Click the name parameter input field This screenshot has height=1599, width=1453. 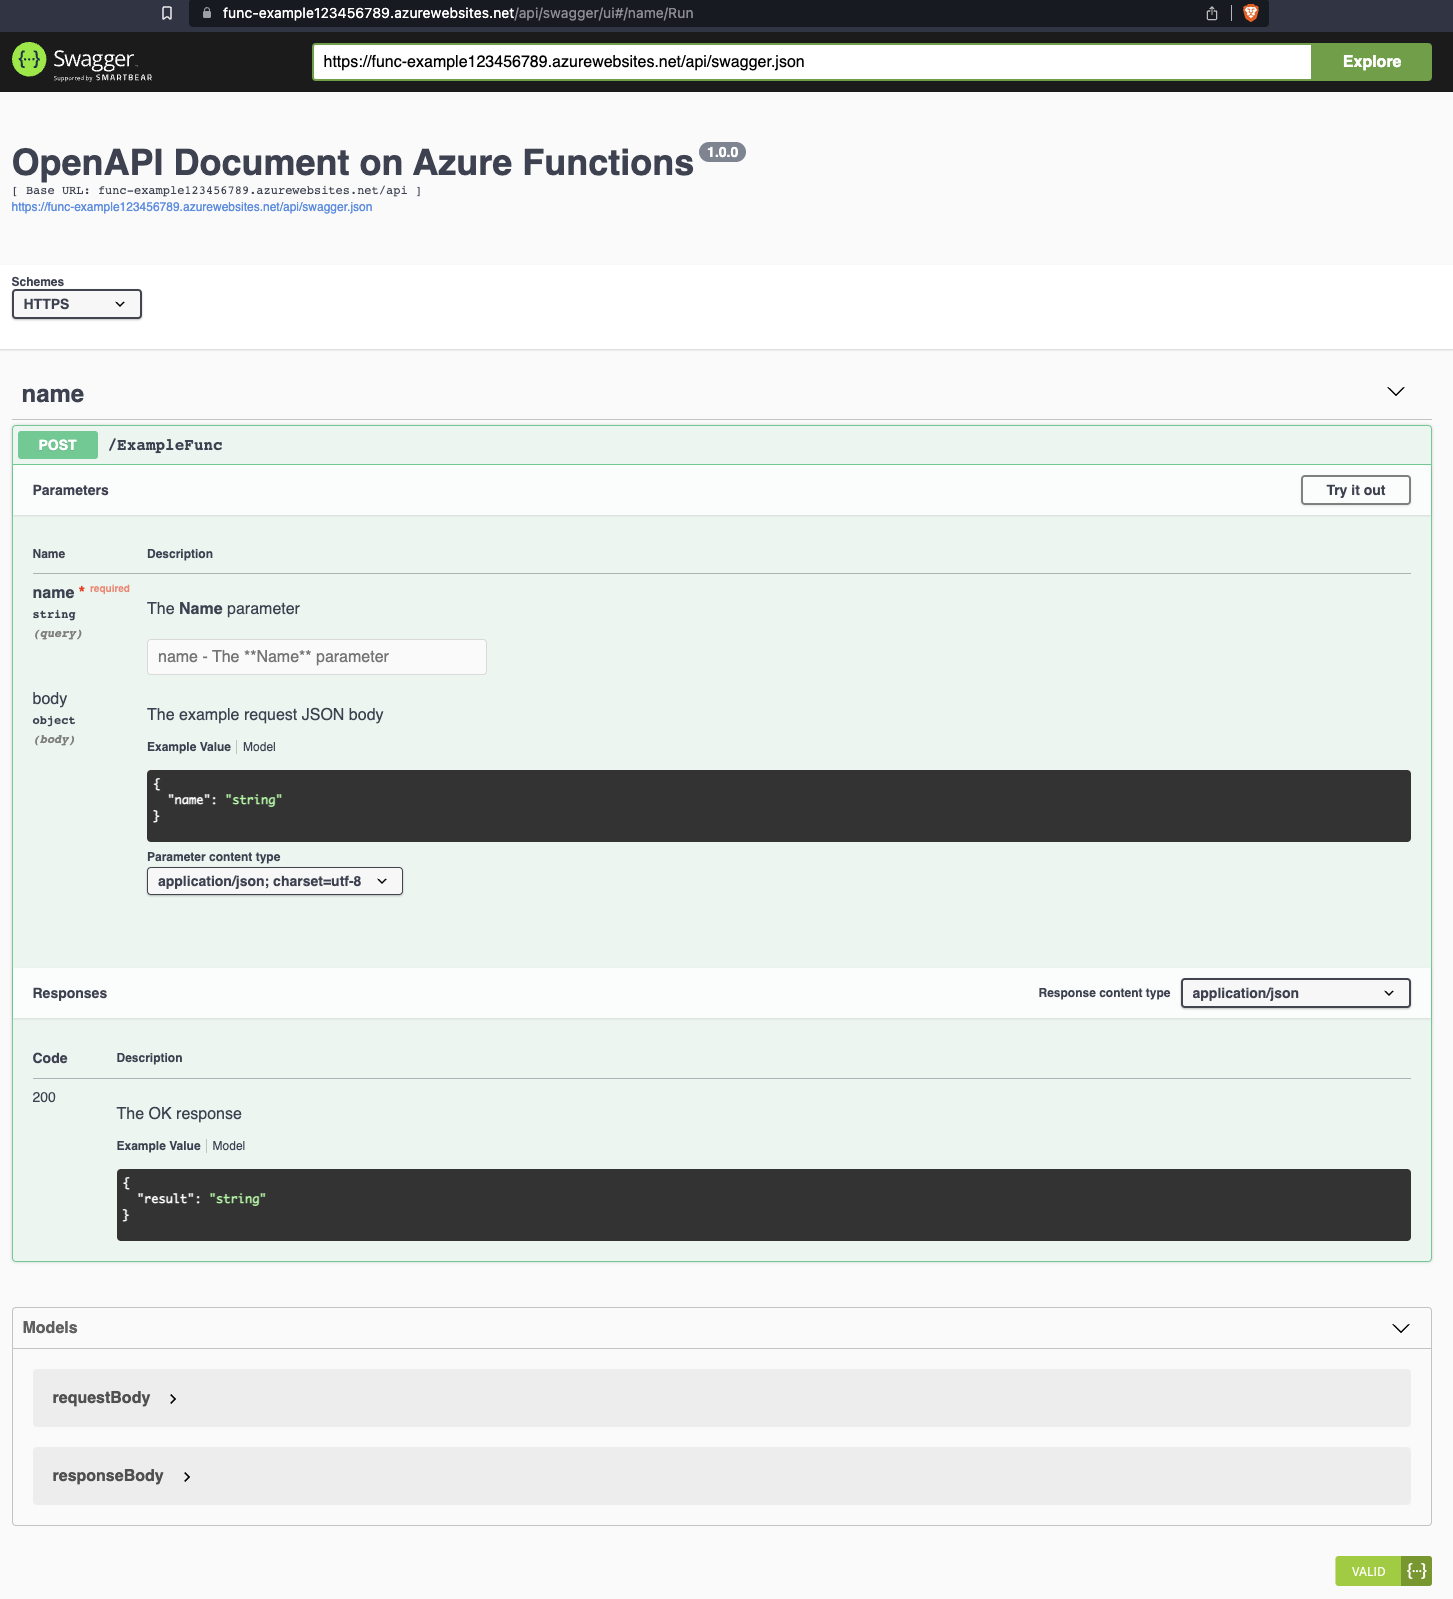[x=316, y=657]
